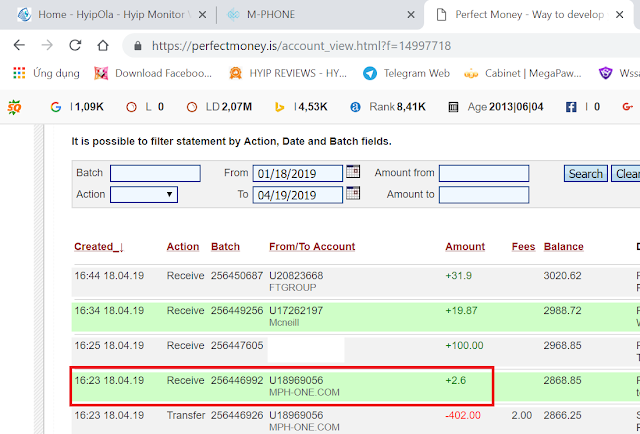This screenshot has width=640, height=434.
Task: Click the From date field 01/18/2019
Action: [x=298, y=174]
